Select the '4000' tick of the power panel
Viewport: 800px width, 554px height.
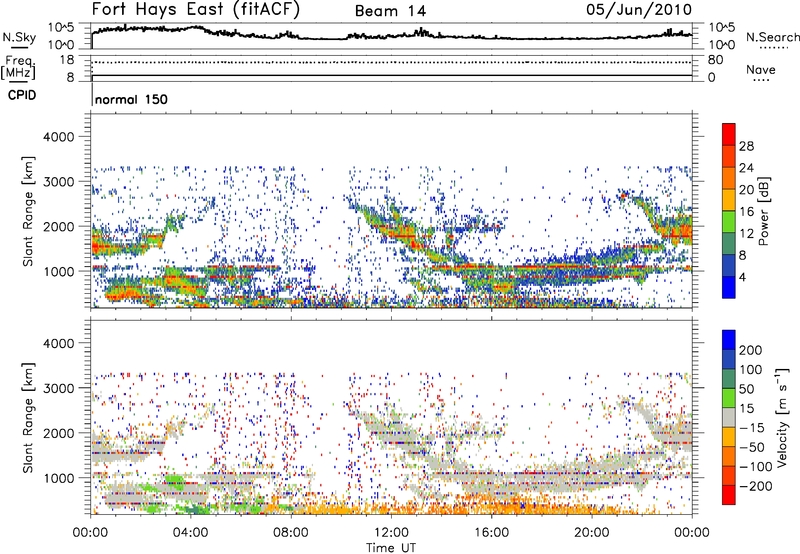(x=59, y=137)
